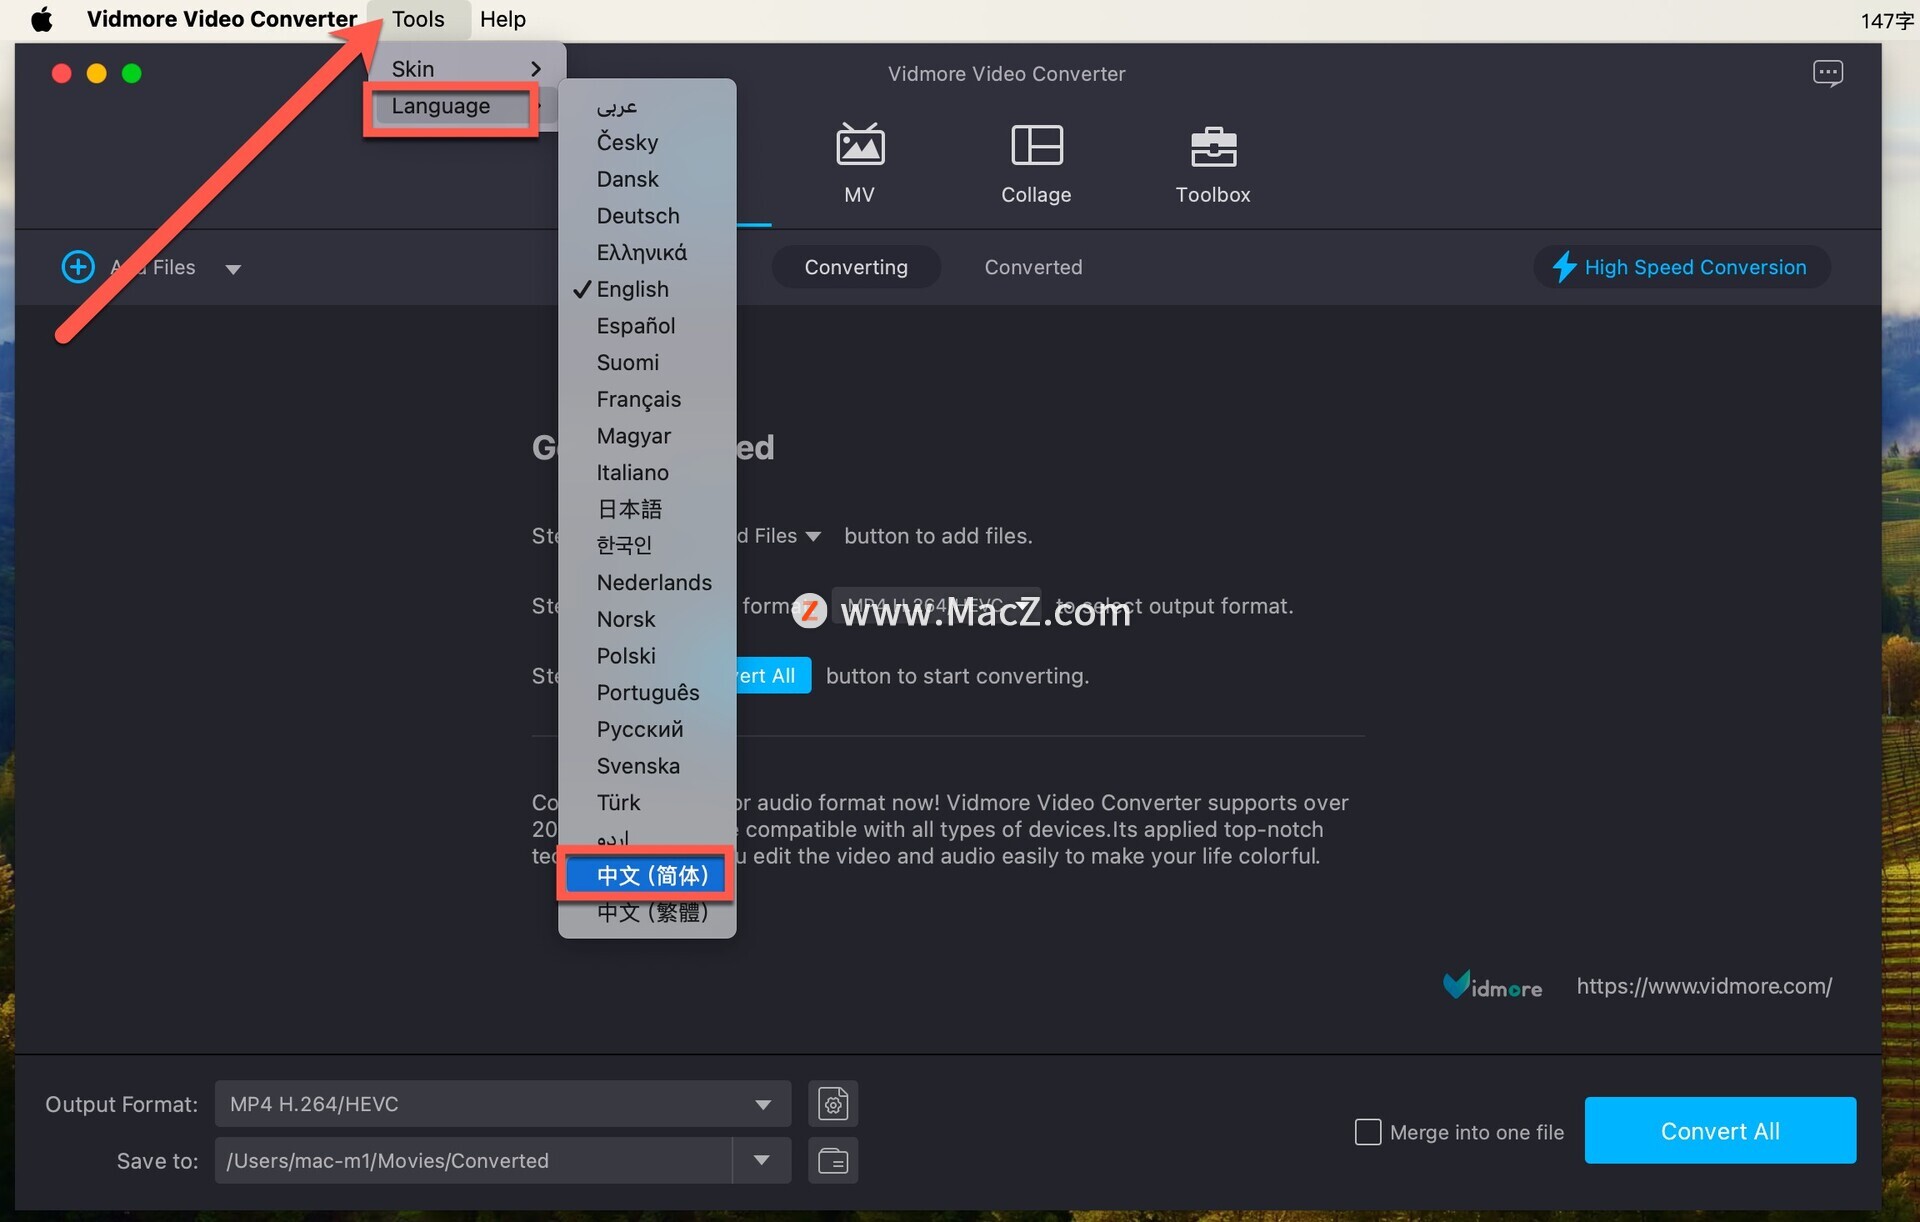Open the Collage layout icon
Image resolution: width=1920 pixels, height=1222 pixels.
1037,145
